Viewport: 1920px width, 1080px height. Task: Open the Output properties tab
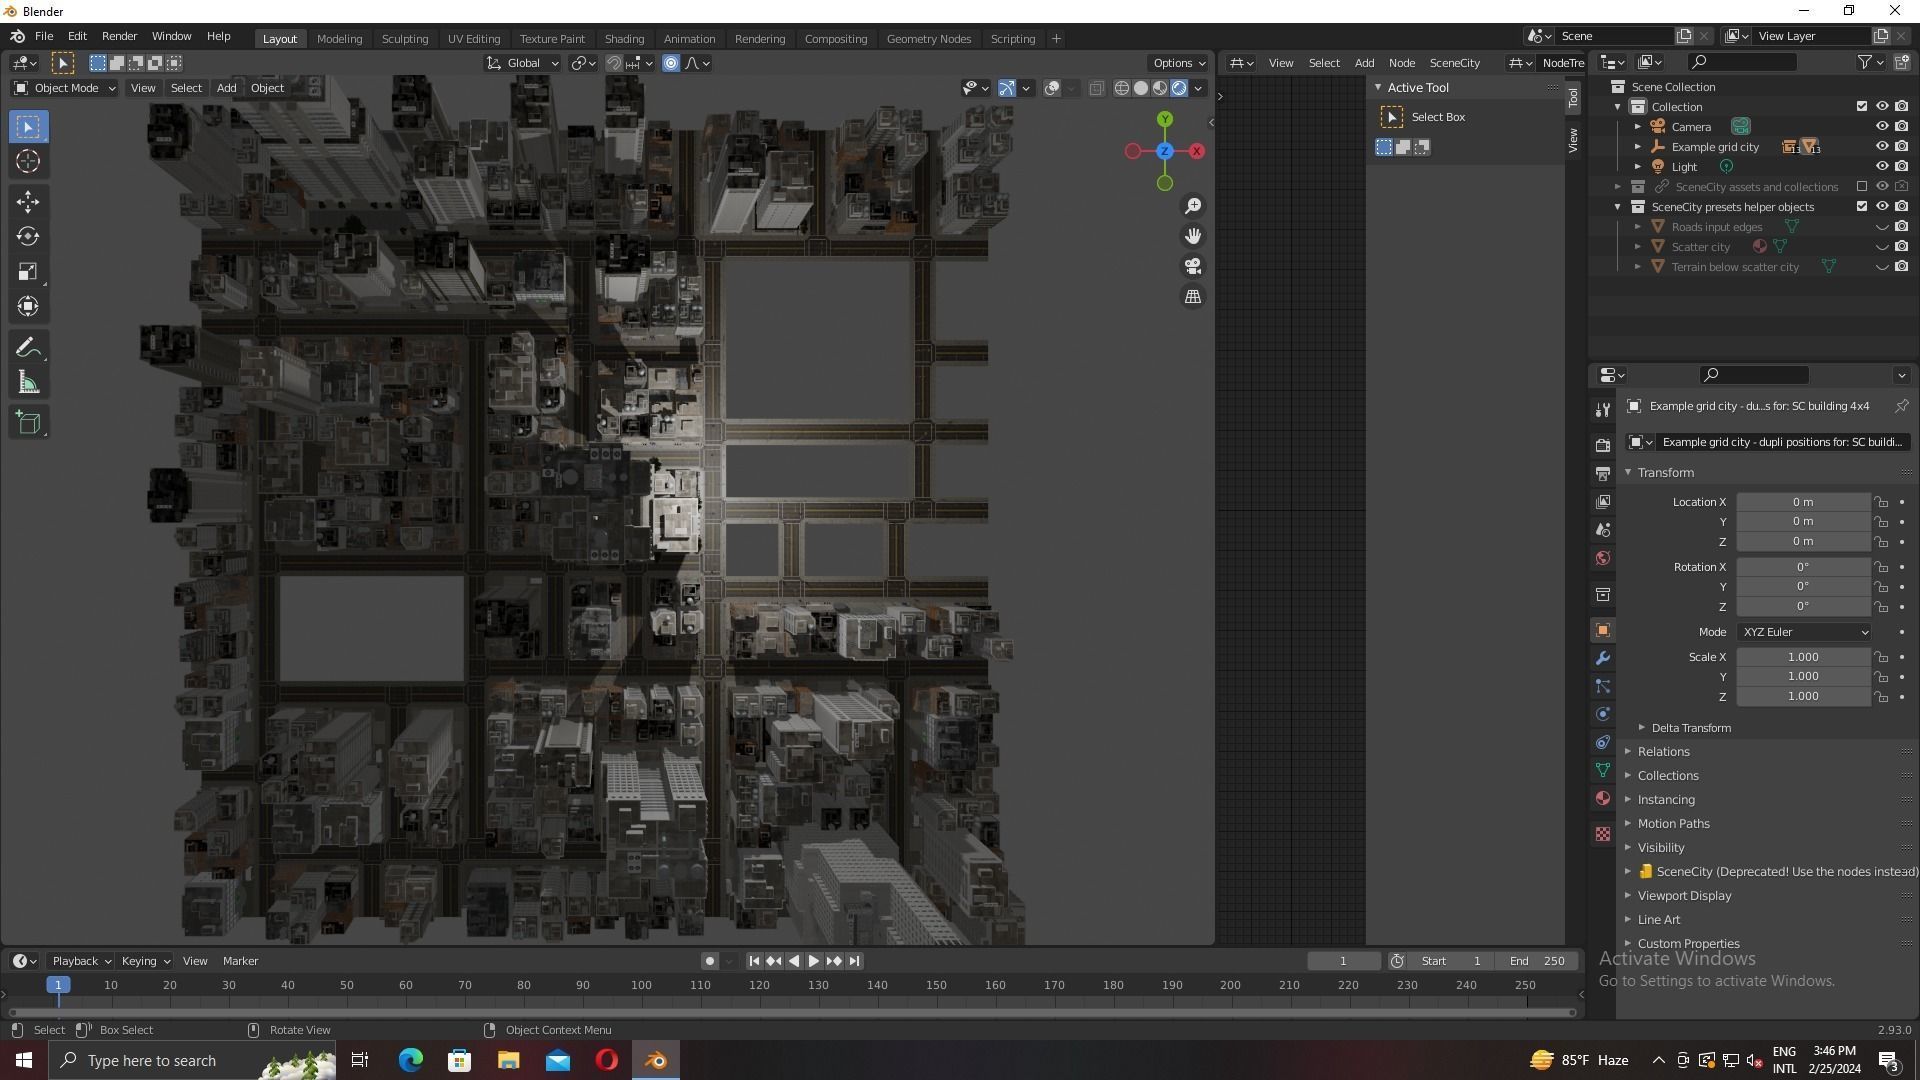pos(1603,474)
